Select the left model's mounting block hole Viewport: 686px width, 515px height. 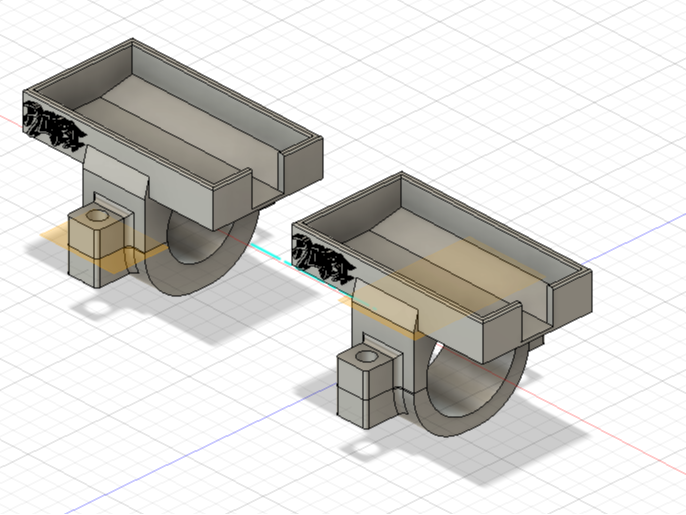[97, 216]
